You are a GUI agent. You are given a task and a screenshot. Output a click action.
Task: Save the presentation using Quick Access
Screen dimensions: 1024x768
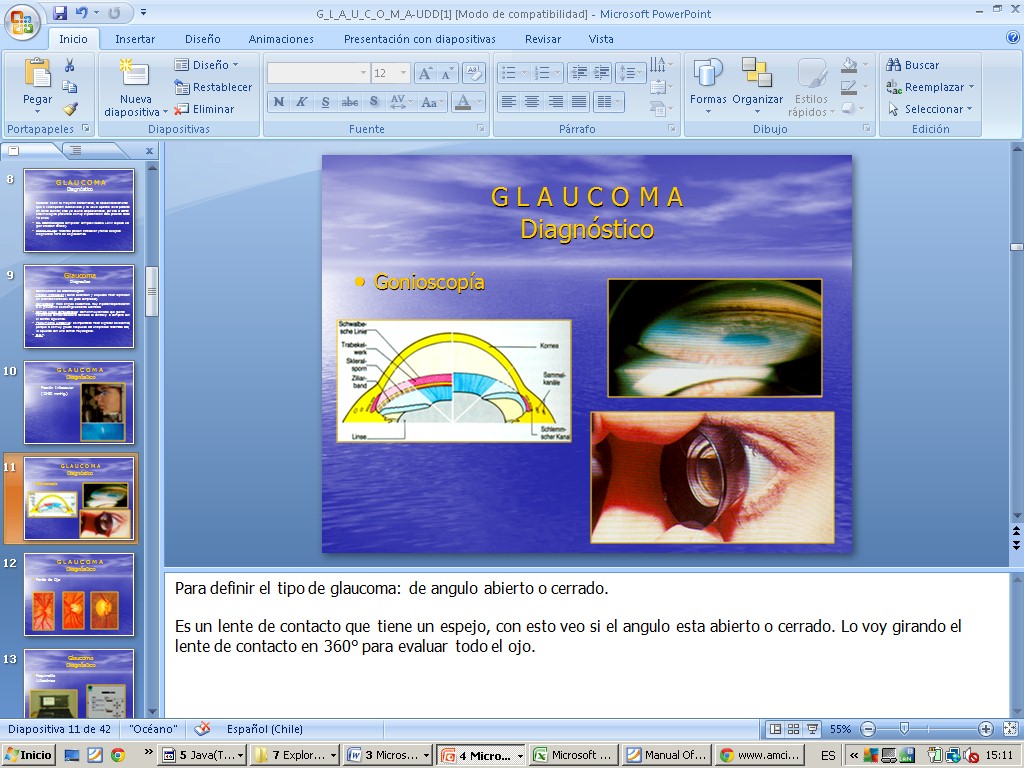(60, 14)
